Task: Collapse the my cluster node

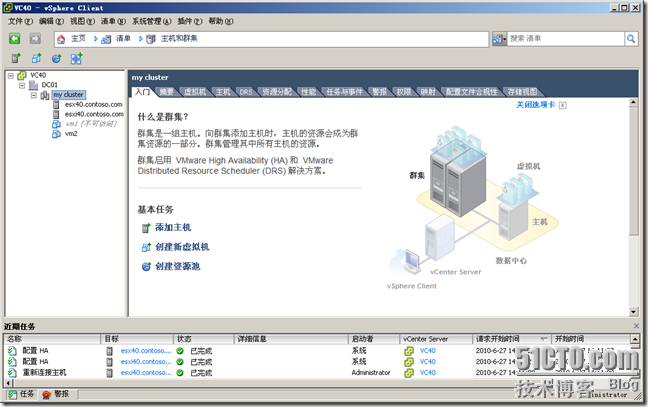Action: point(33,95)
